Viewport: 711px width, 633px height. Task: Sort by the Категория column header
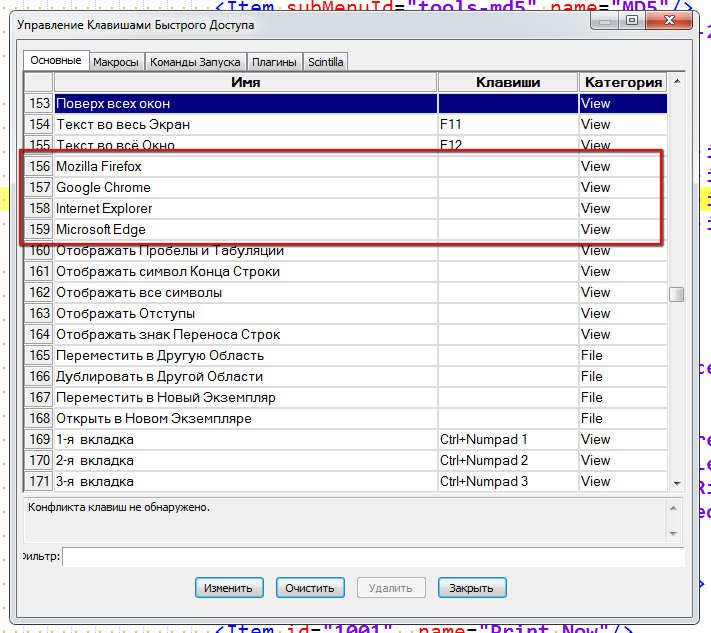[x=623, y=82]
